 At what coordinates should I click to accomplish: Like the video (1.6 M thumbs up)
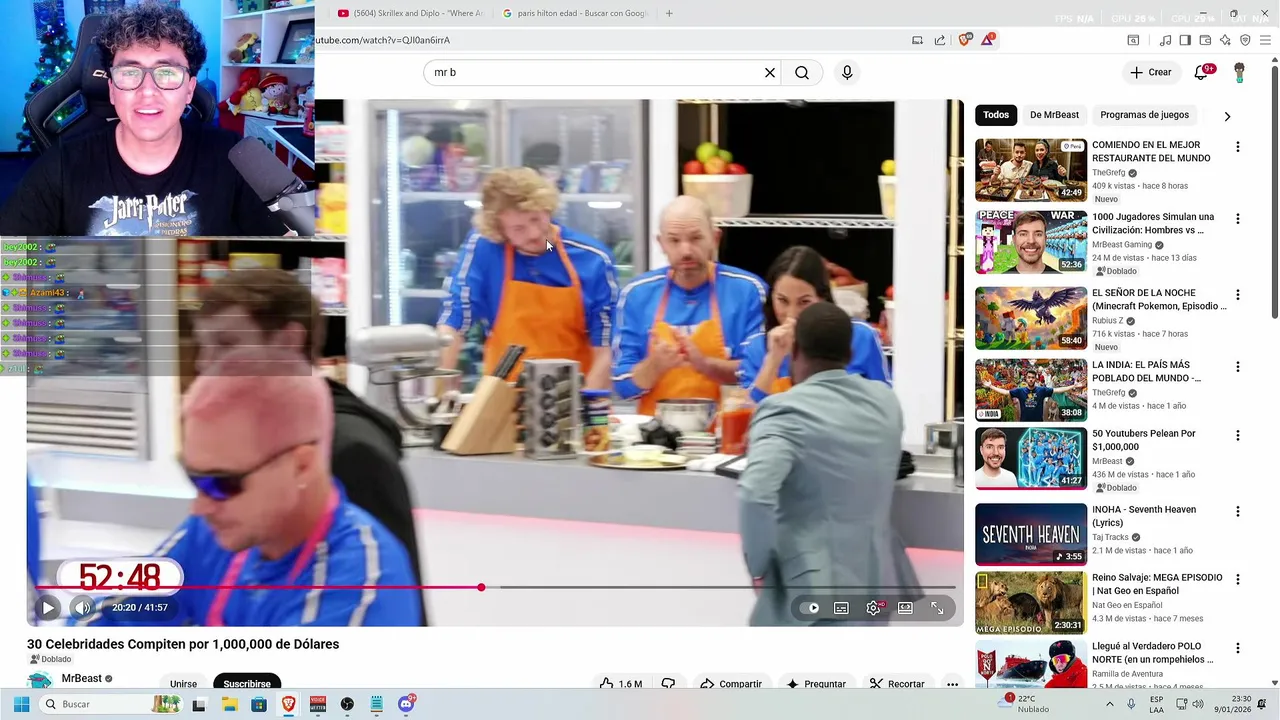click(x=621, y=684)
